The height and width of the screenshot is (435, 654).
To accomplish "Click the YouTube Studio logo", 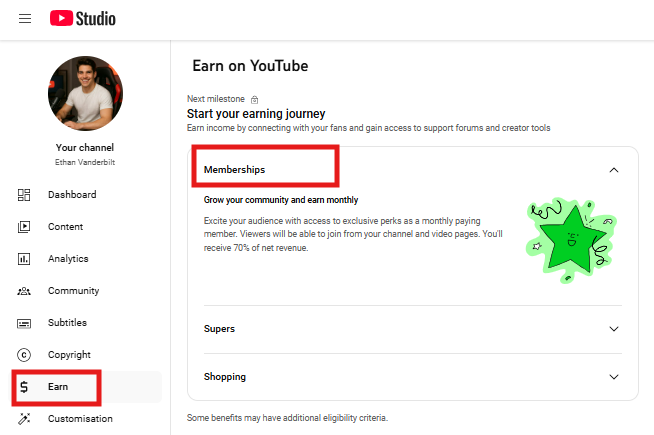I will point(83,18).
